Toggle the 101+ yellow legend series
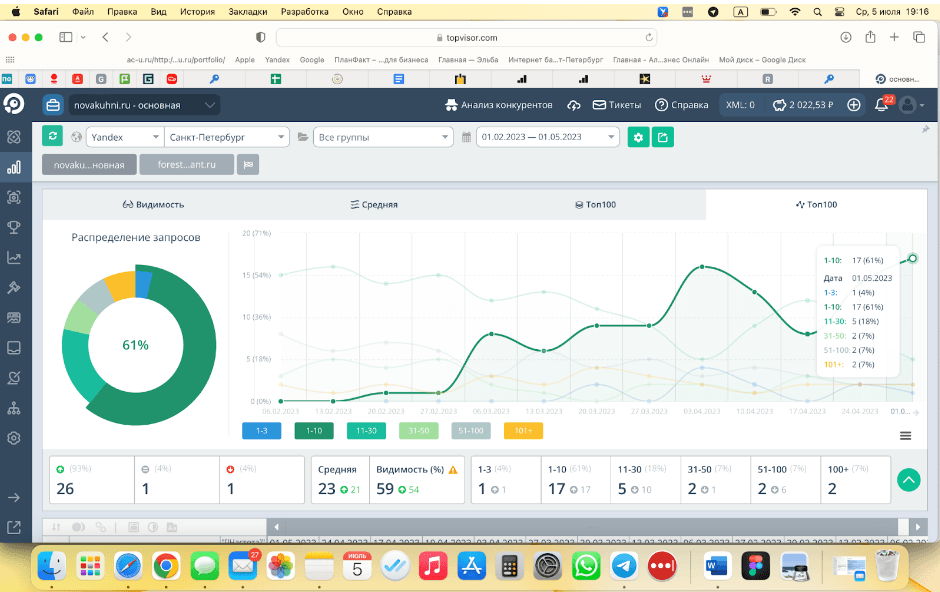The width and height of the screenshot is (940, 592). point(522,431)
